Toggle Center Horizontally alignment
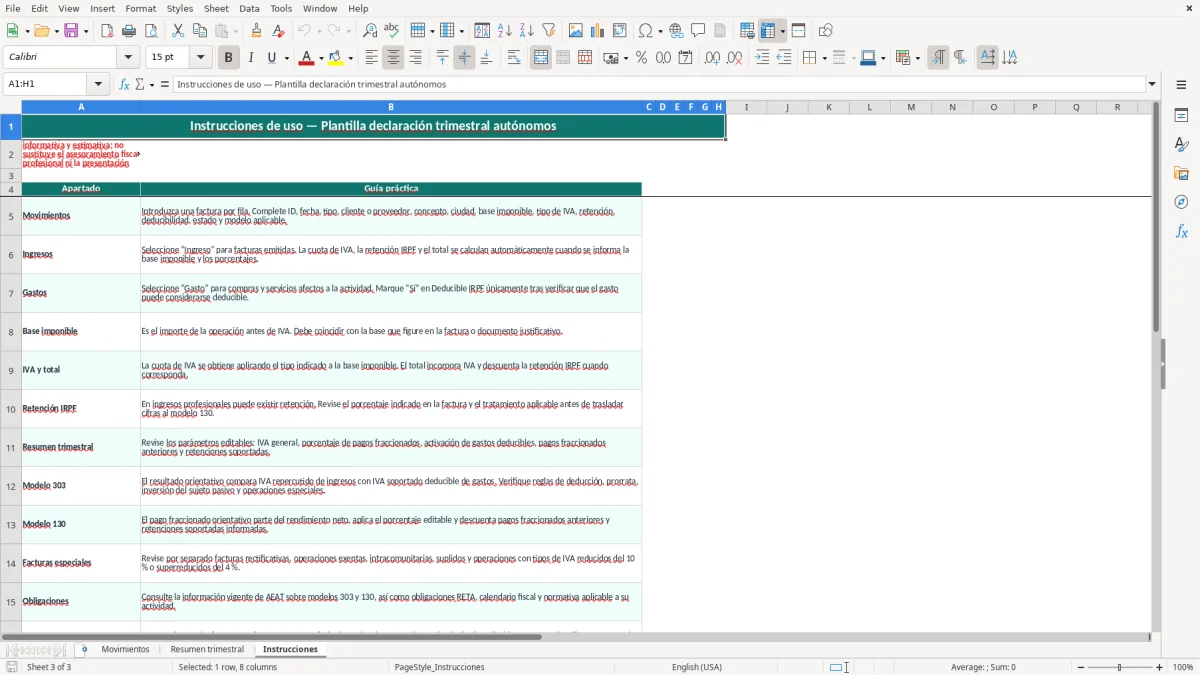 393,58
